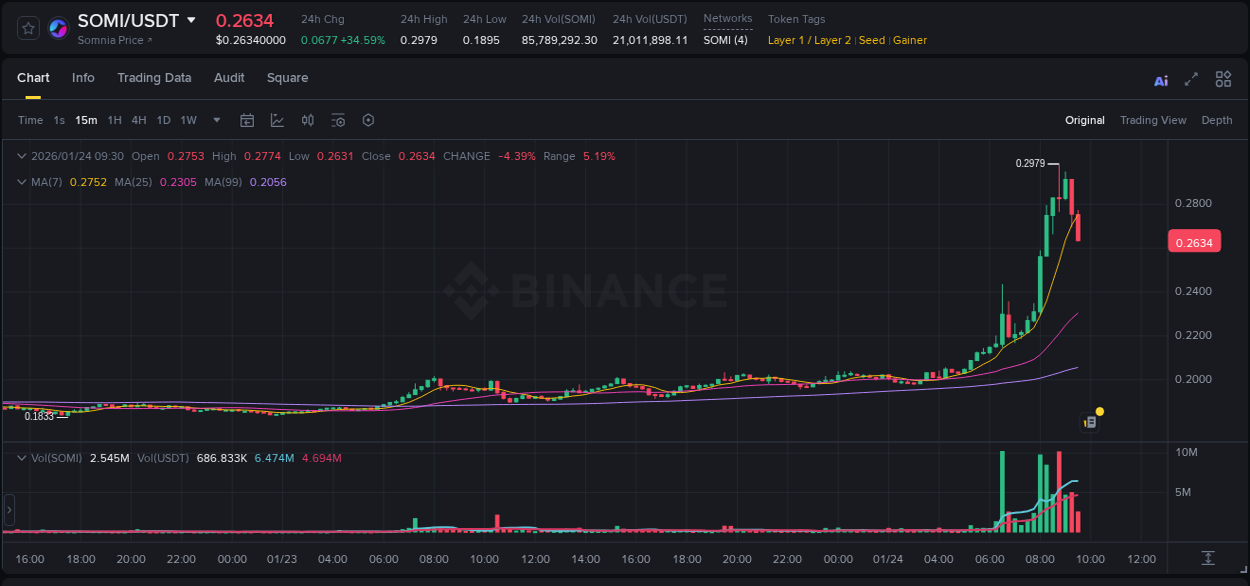
Task: Expand chart fullscreen with diagonal arrows icon
Action: [x=1190, y=78]
